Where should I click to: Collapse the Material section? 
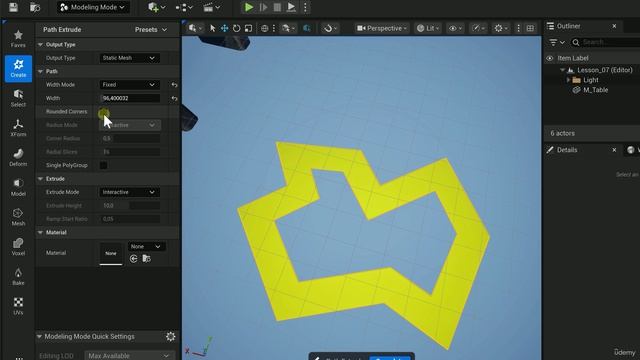tap(40, 232)
